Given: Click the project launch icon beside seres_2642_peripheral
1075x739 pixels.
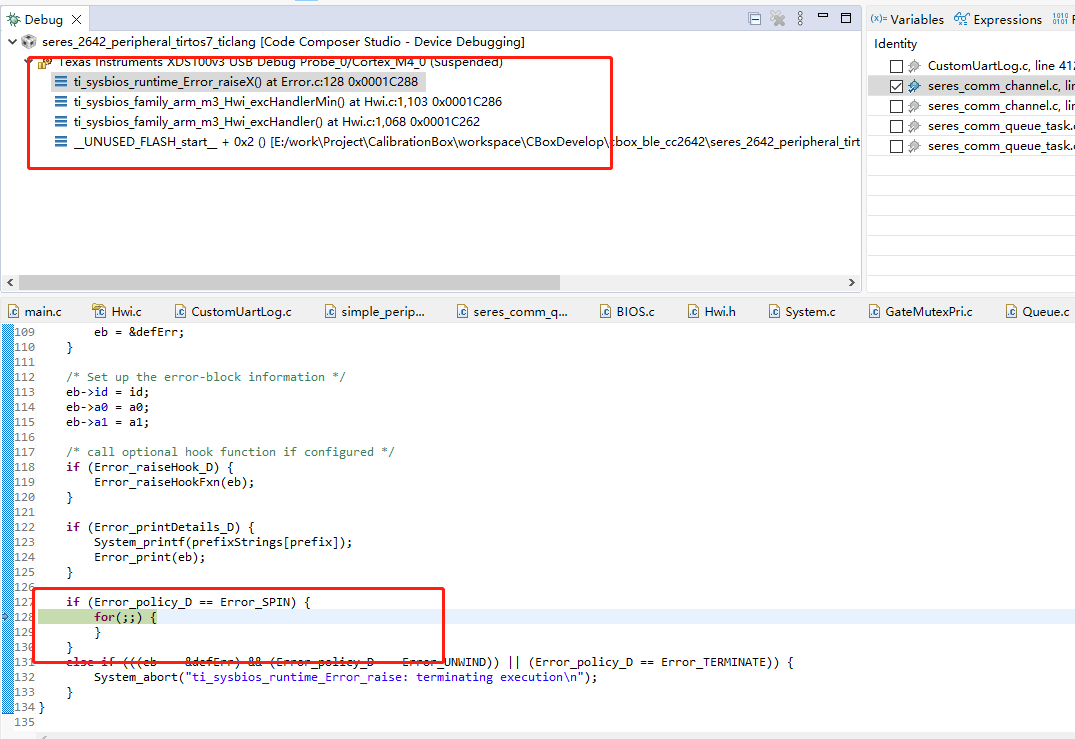Looking at the screenshot, I should pos(29,42).
